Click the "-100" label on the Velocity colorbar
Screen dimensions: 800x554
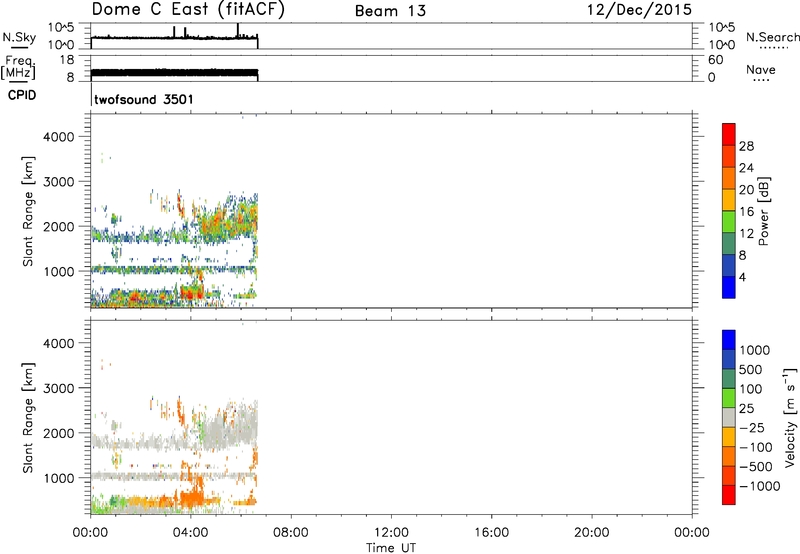point(756,447)
